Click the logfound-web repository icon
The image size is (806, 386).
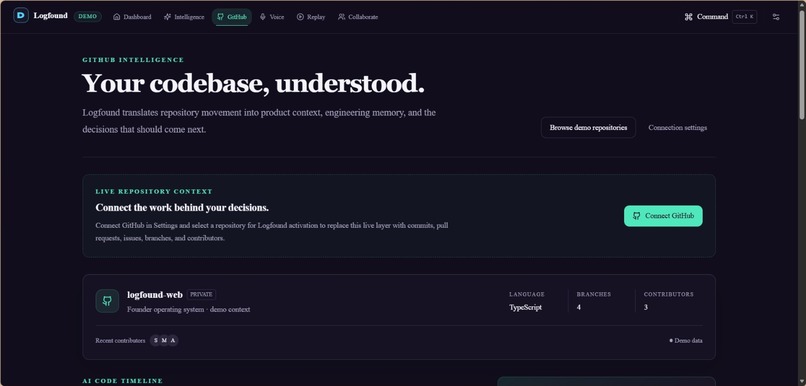point(107,301)
